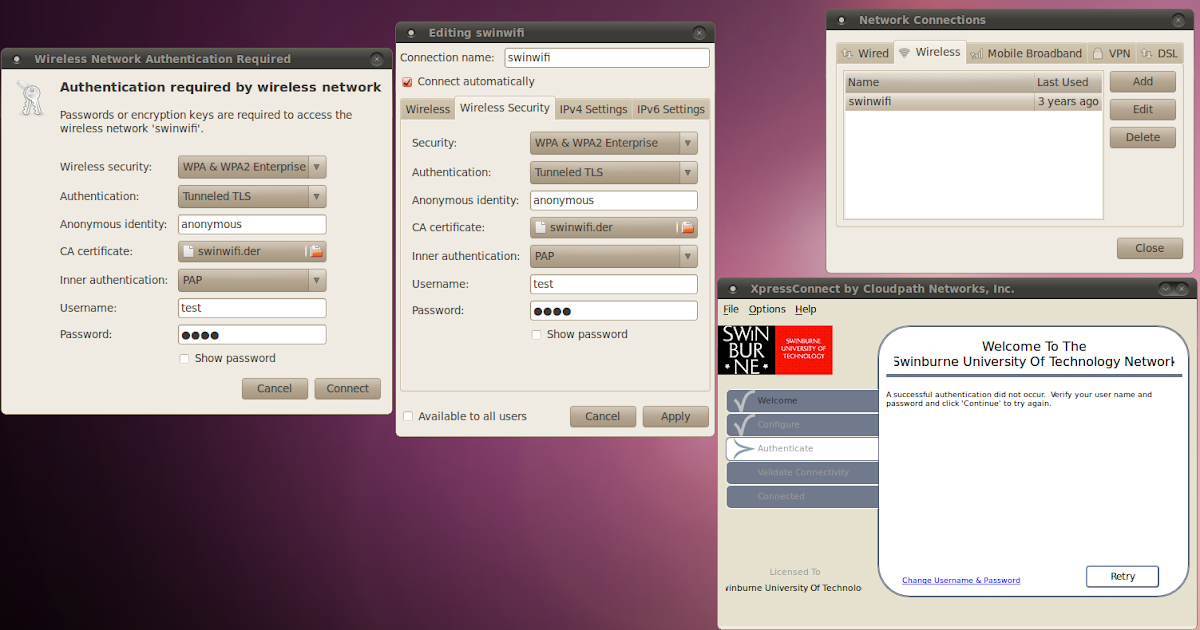Click Password field in Editing swinwifi
Screen dimensions: 1200x630
click(614, 310)
